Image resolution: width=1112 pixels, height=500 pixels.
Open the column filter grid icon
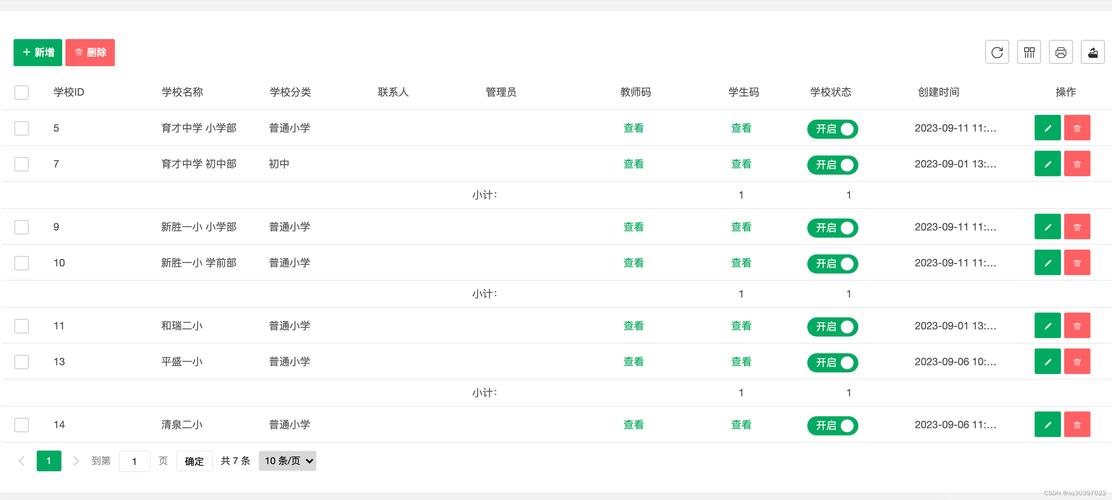[x=1029, y=52]
